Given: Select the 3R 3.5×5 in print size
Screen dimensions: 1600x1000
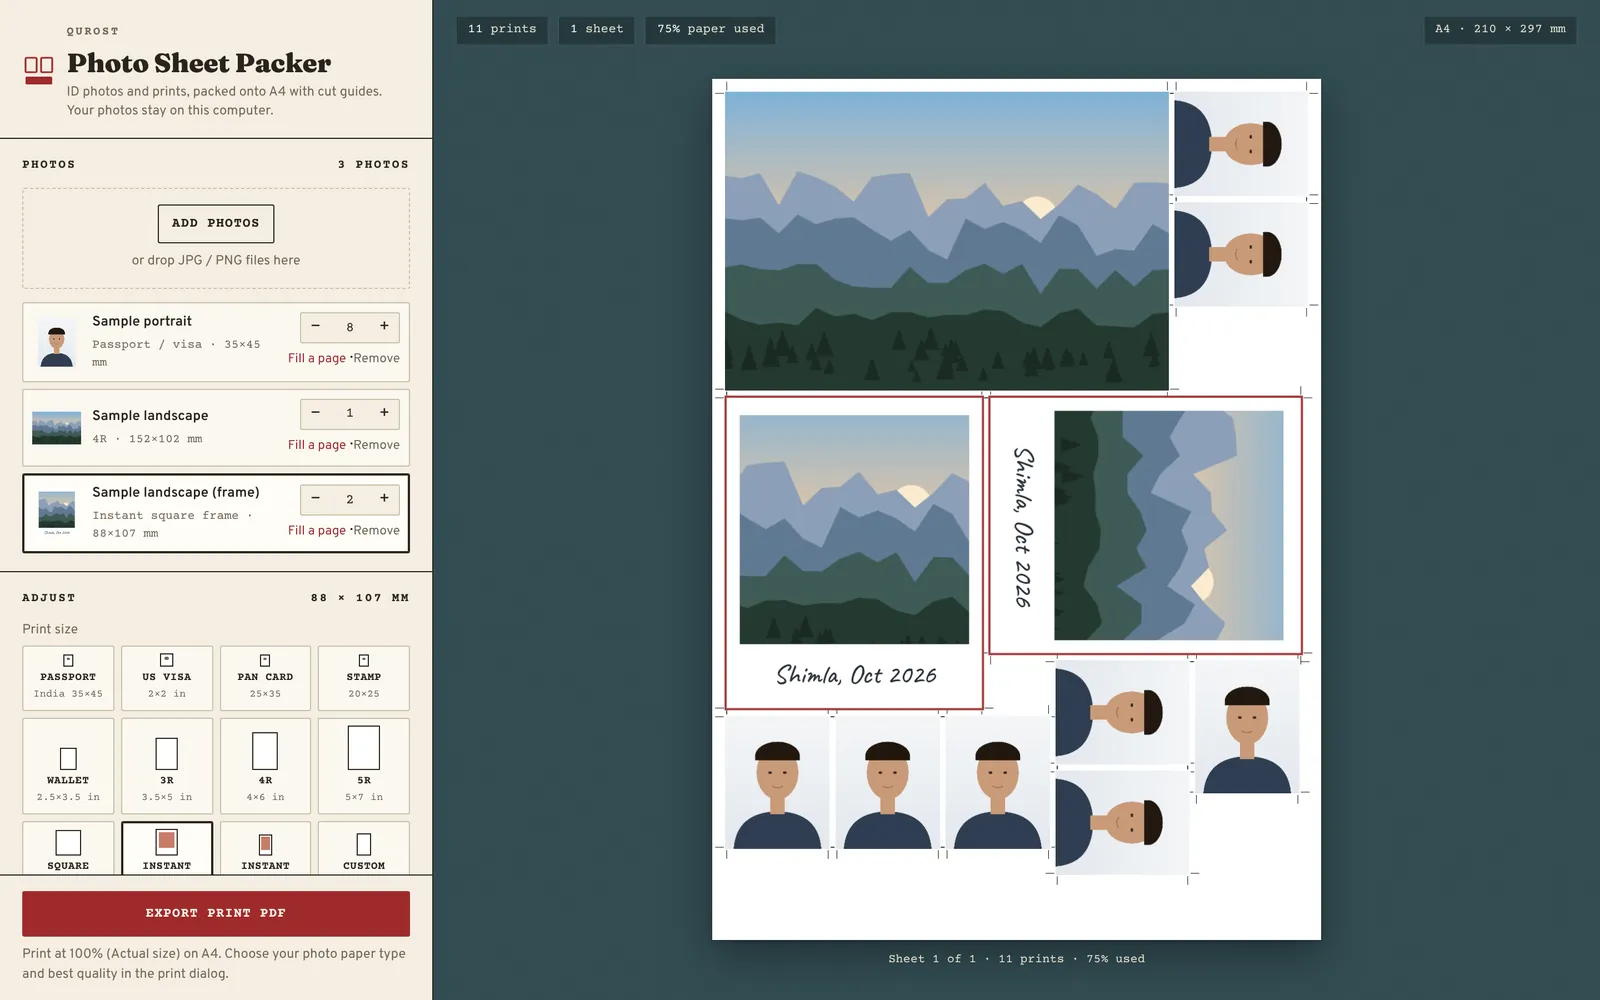Looking at the screenshot, I should [167, 766].
